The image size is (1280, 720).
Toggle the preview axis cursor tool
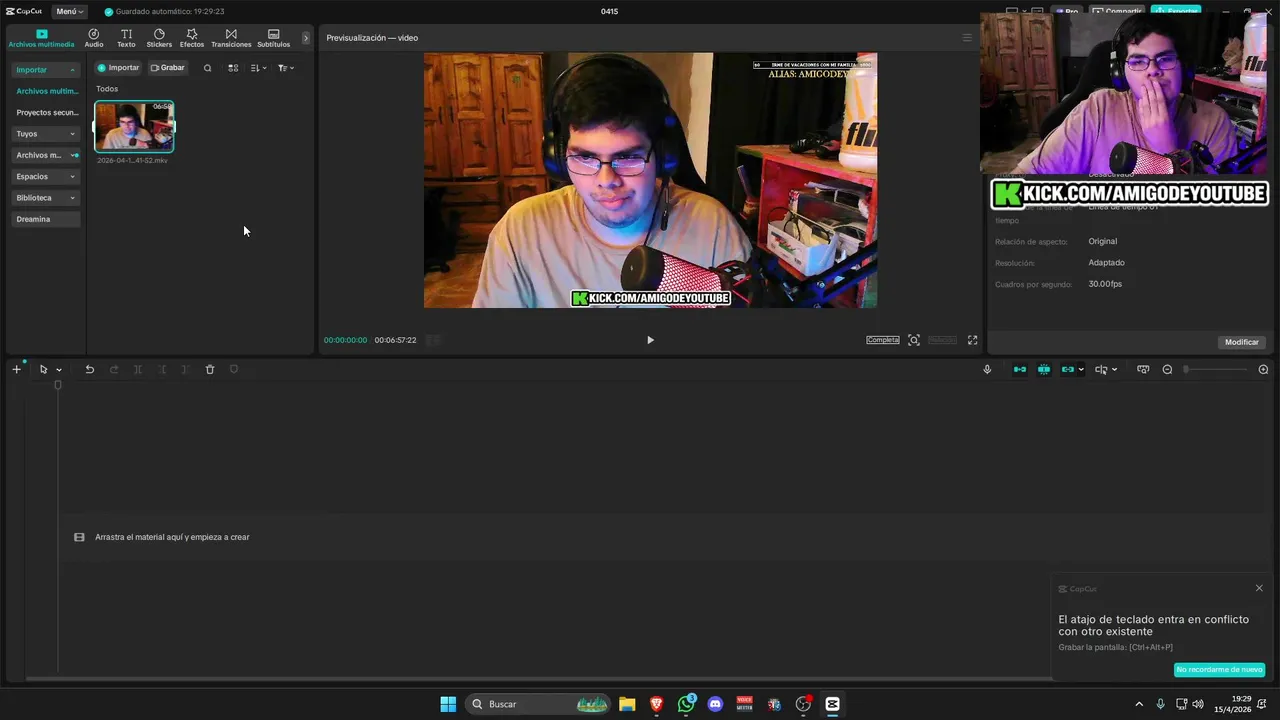1101,369
